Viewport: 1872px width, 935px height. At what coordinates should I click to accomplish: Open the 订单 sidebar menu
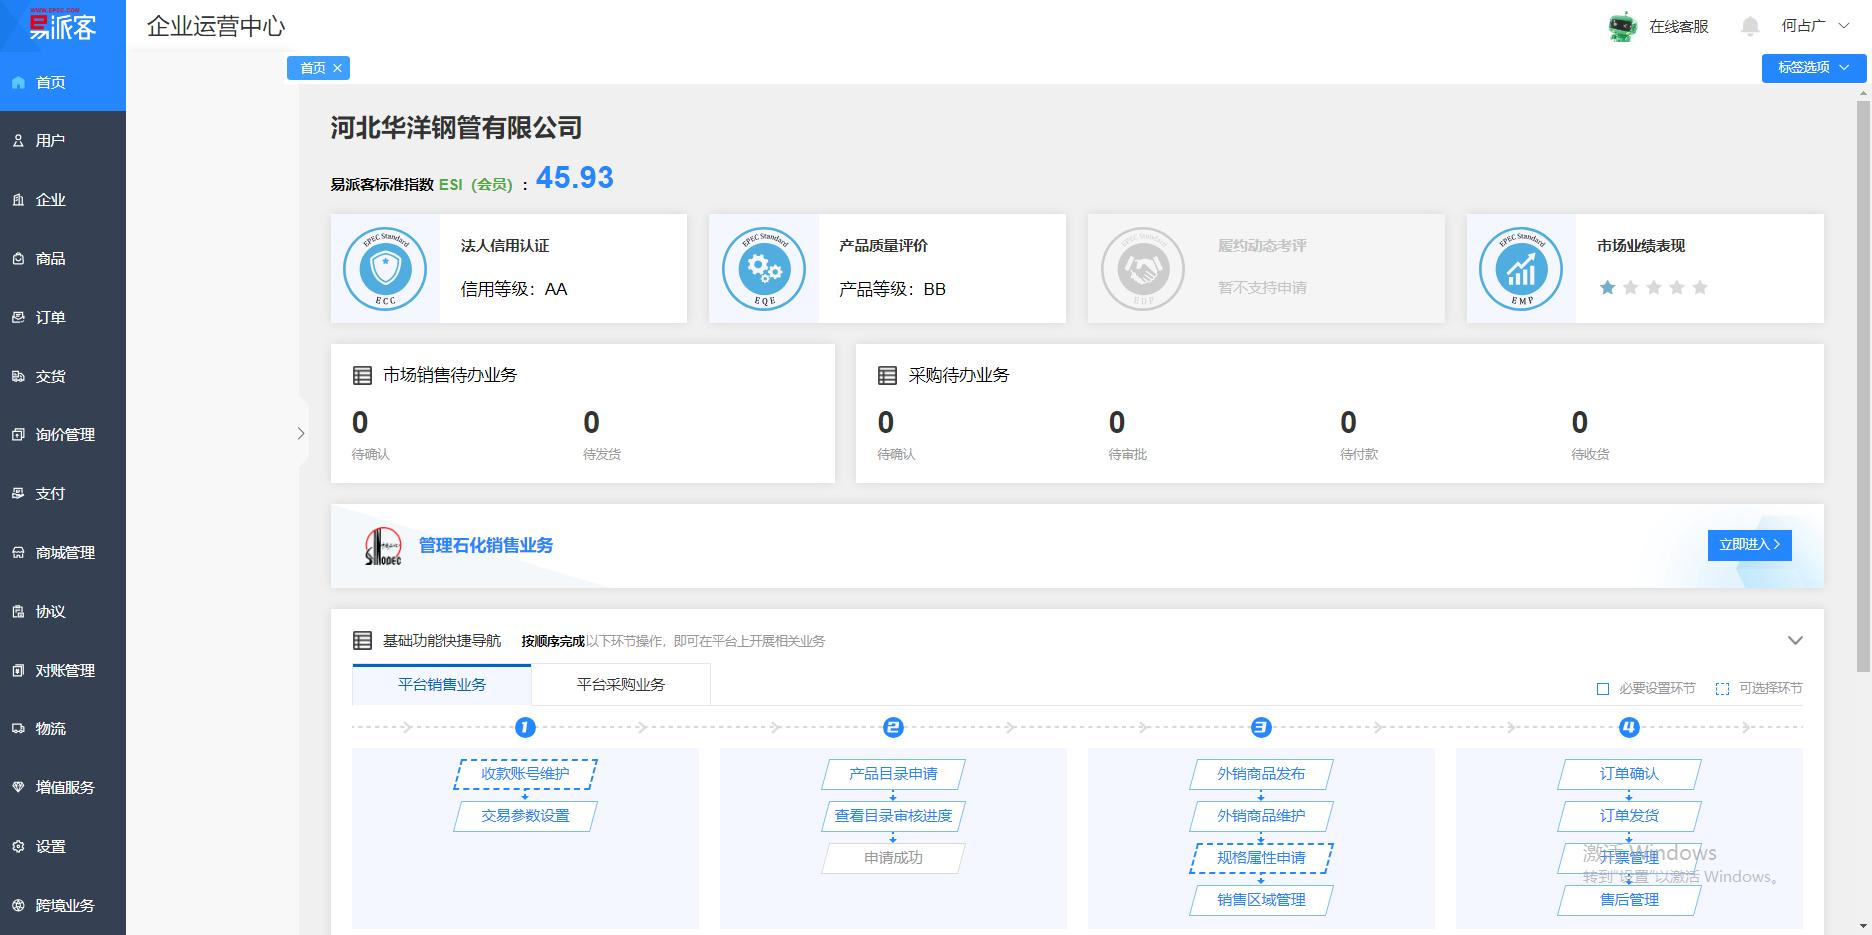[x=63, y=318]
